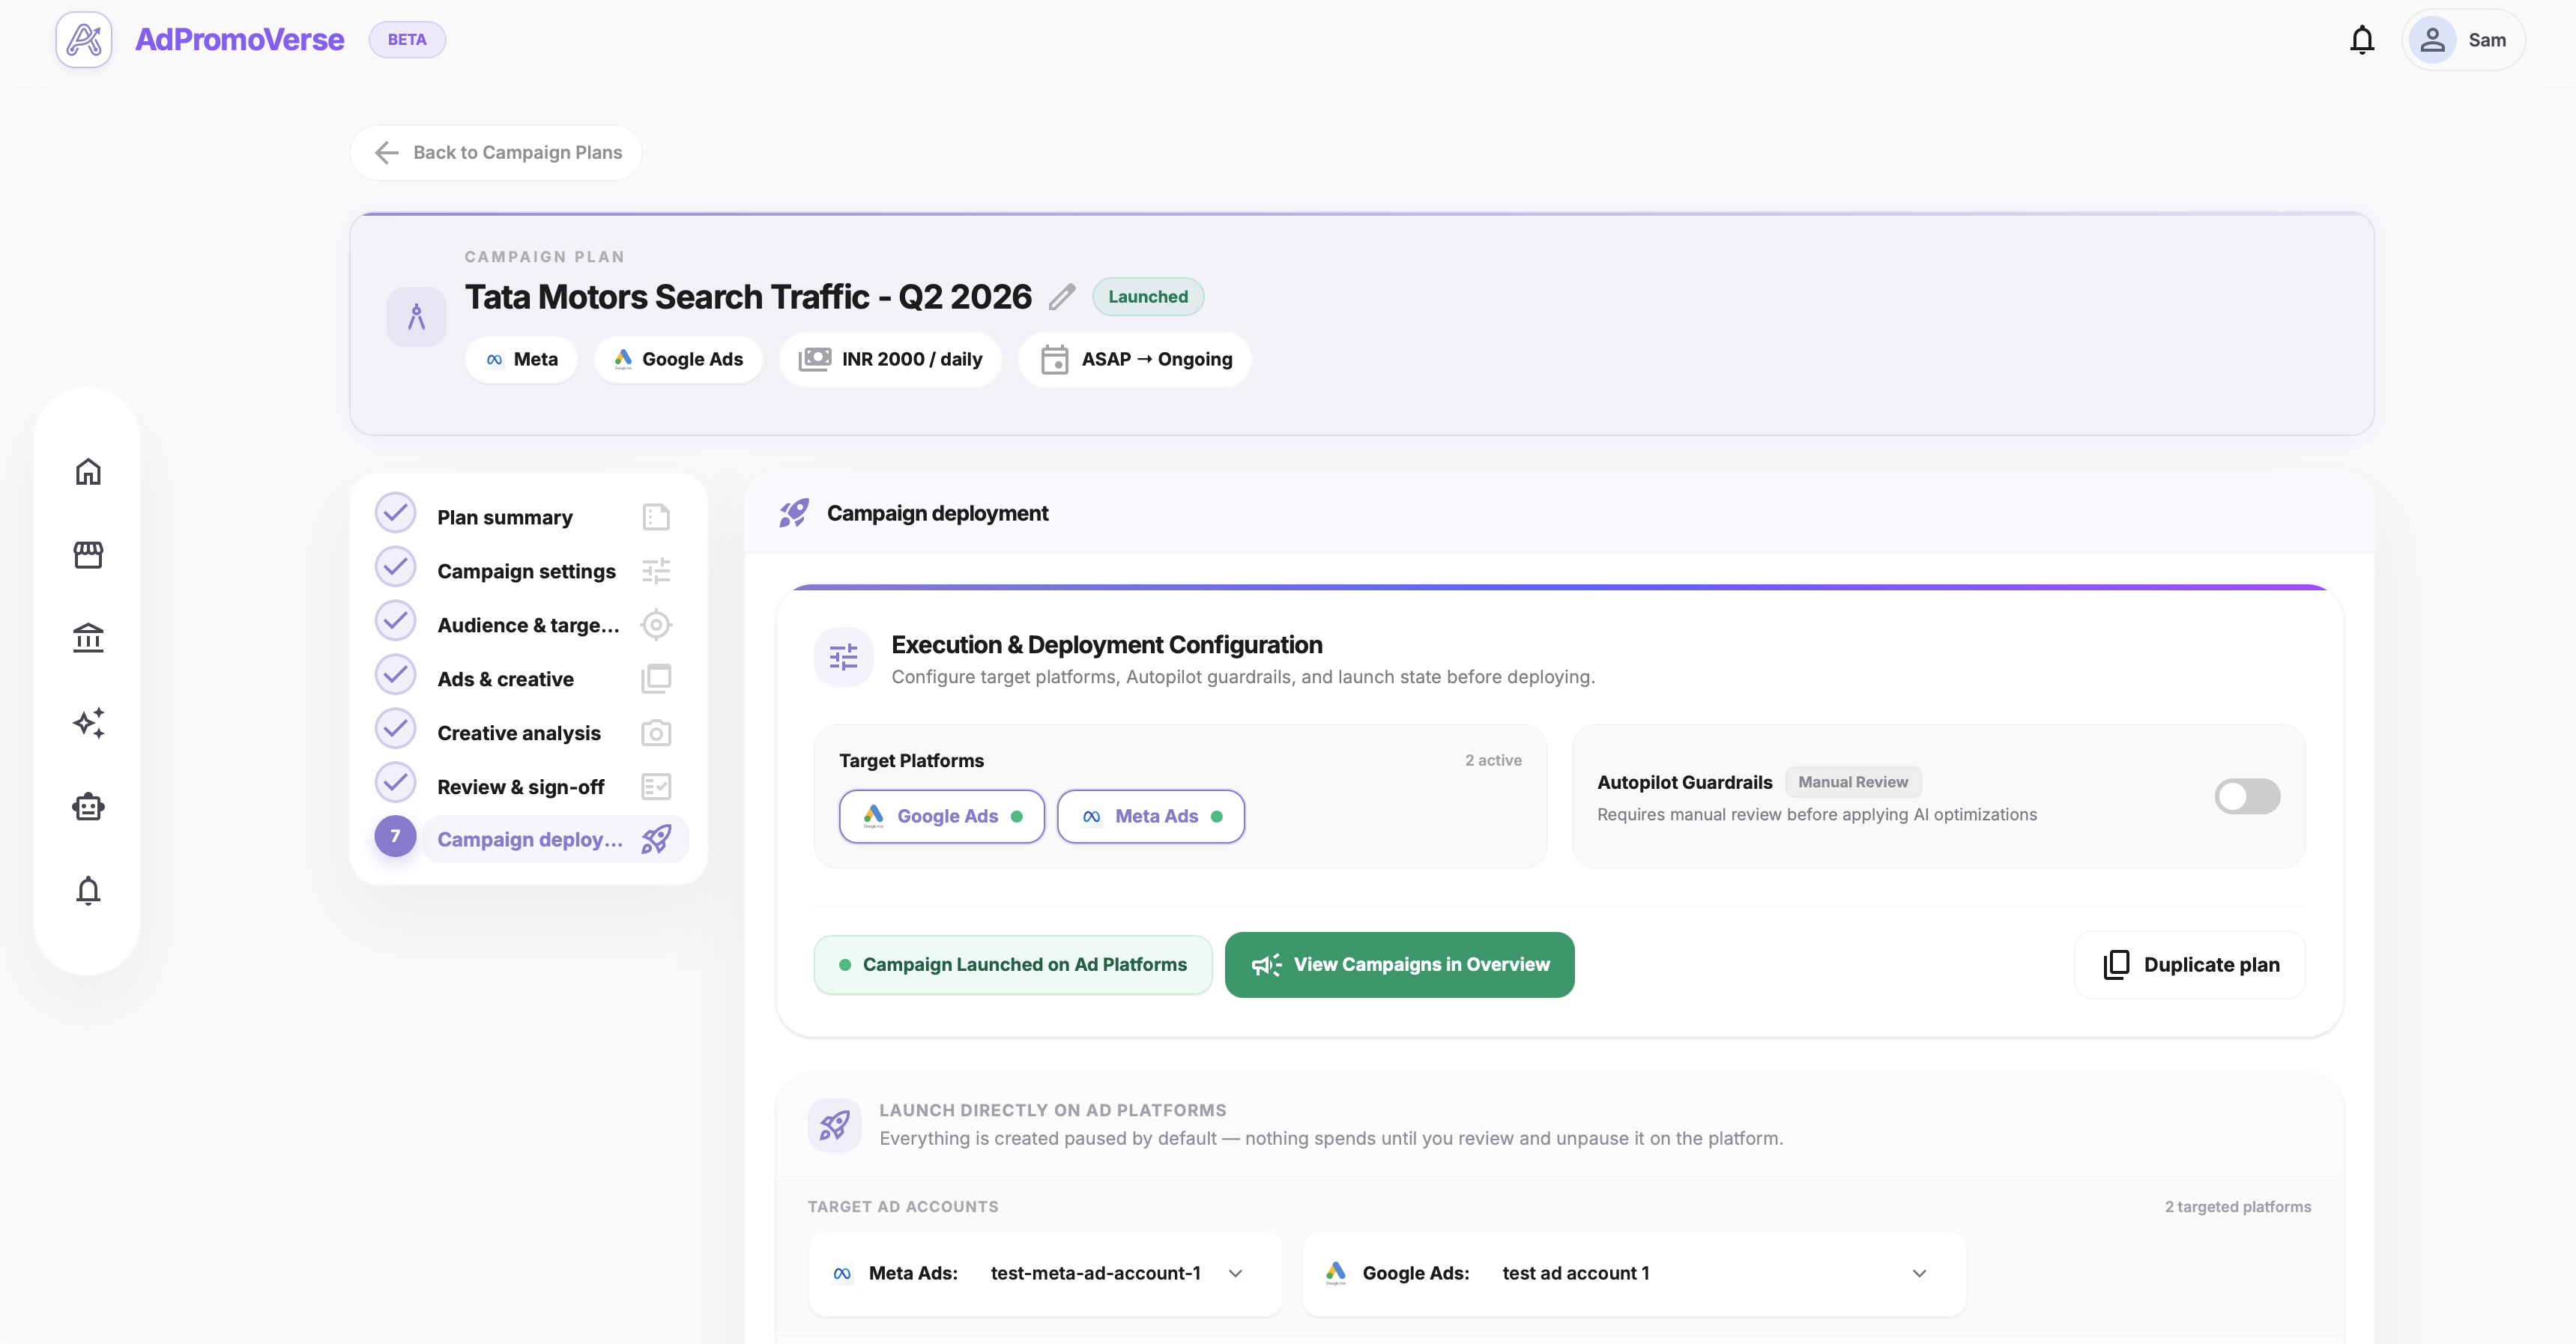Click the Campaign settings sliders icon
Screen dimensions: 2576x1344
pos(656,571)
